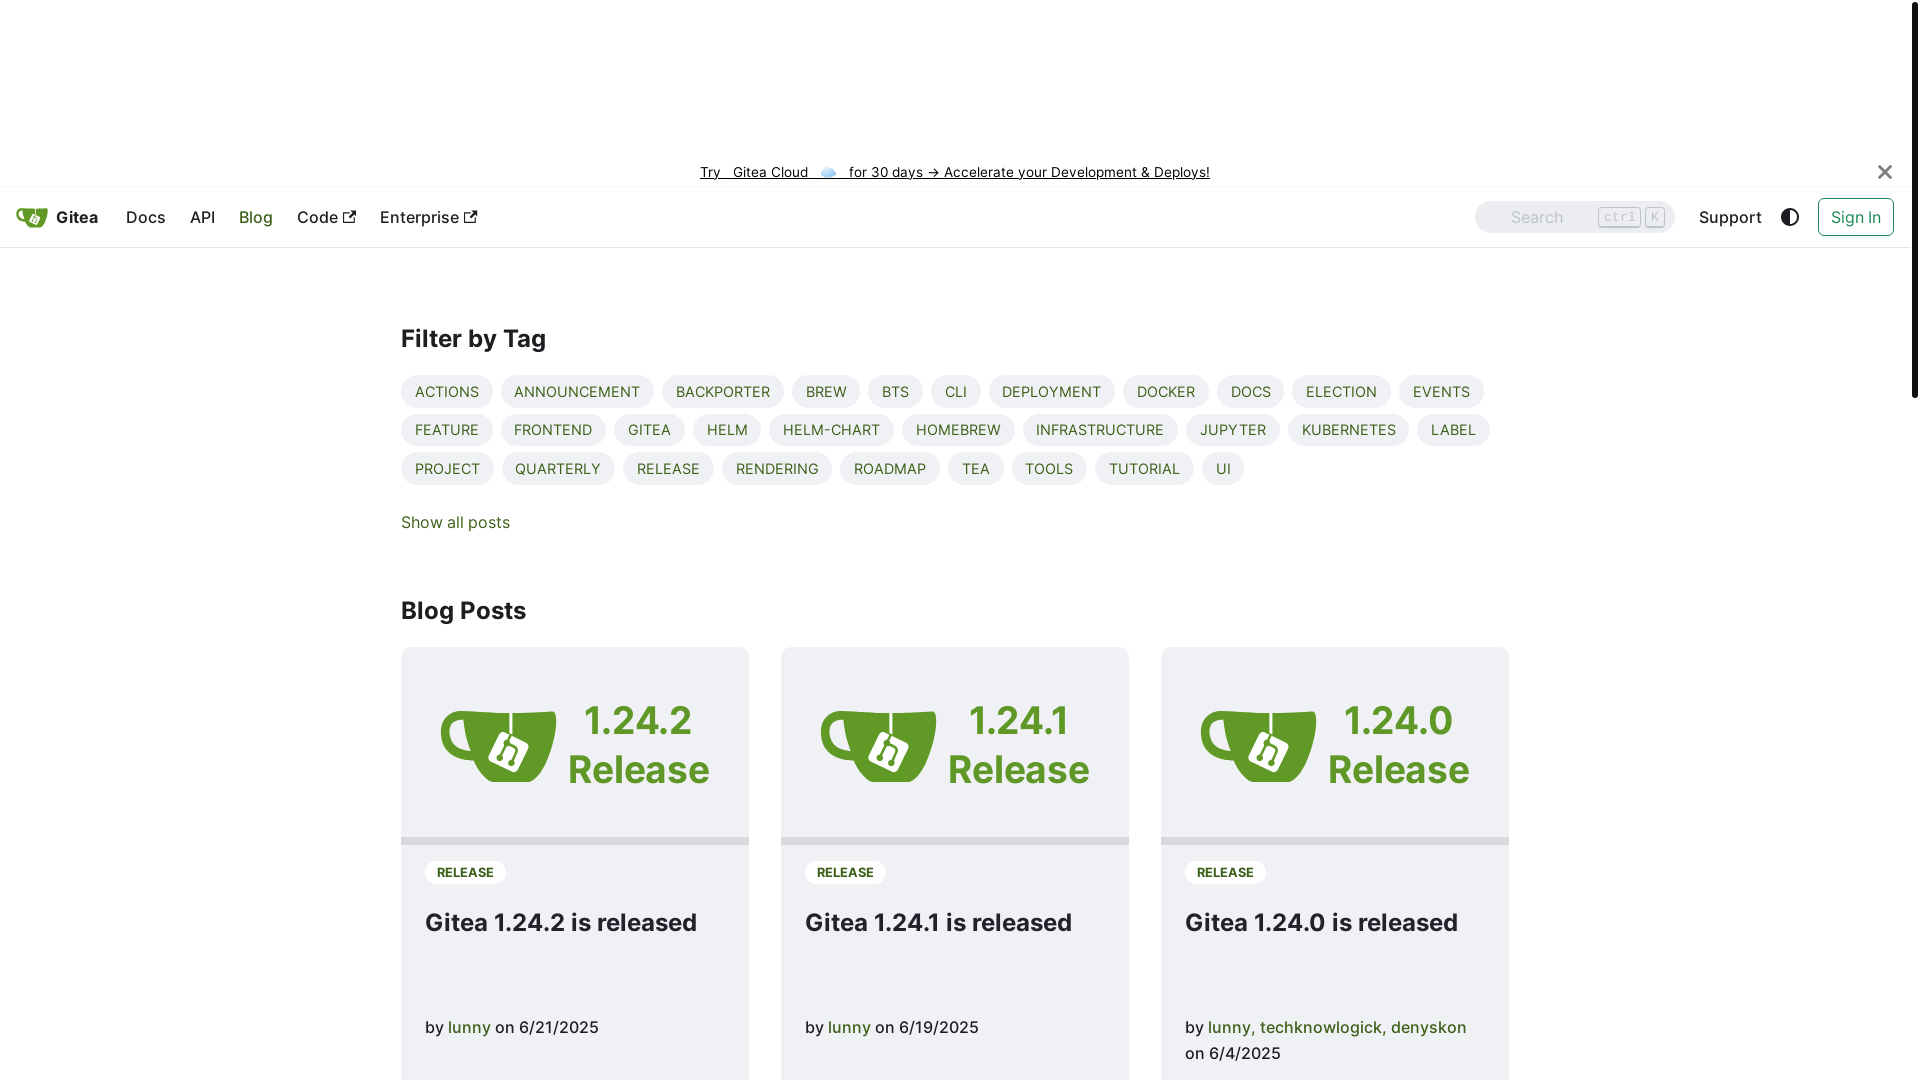Click the Gitea teacup logo in navbar
This screenshot has width=1920, height=1080.
pyautogui.click(x=32, y=217)
